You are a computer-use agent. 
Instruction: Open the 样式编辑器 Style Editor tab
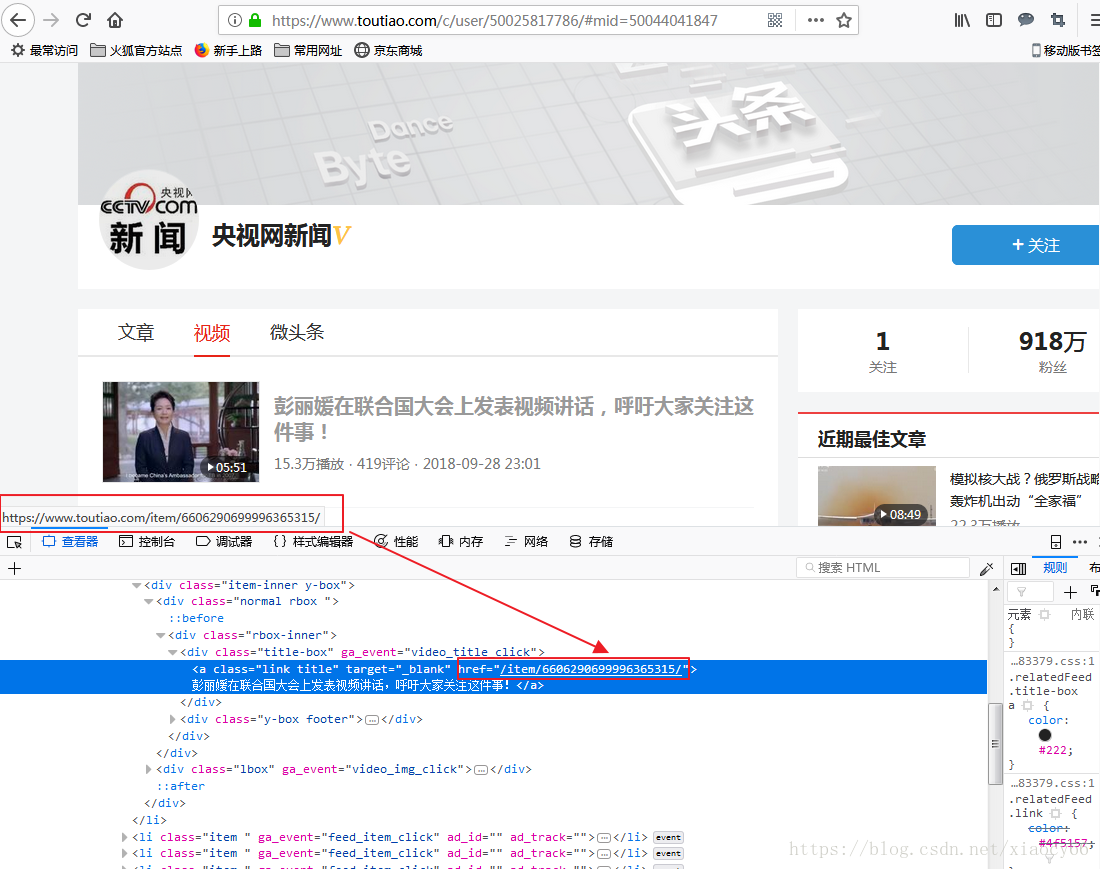313,541
